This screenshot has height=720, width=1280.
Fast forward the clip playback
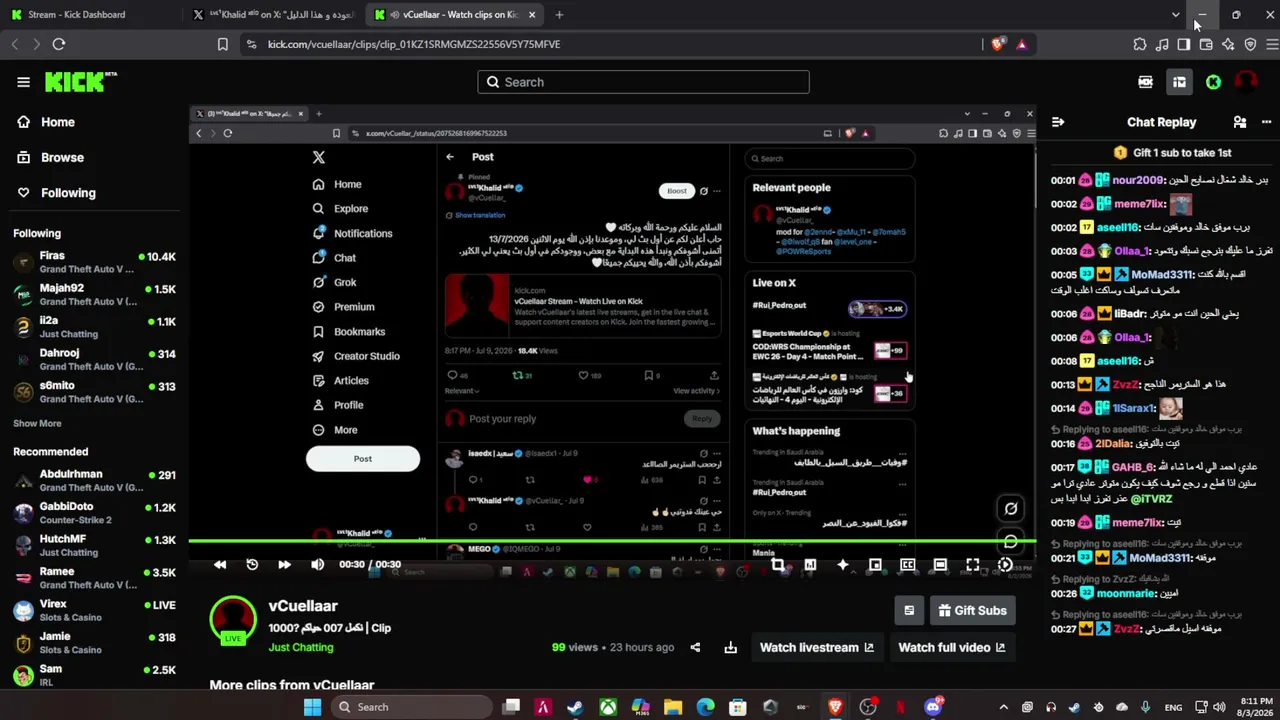click(x=284, y=564)
